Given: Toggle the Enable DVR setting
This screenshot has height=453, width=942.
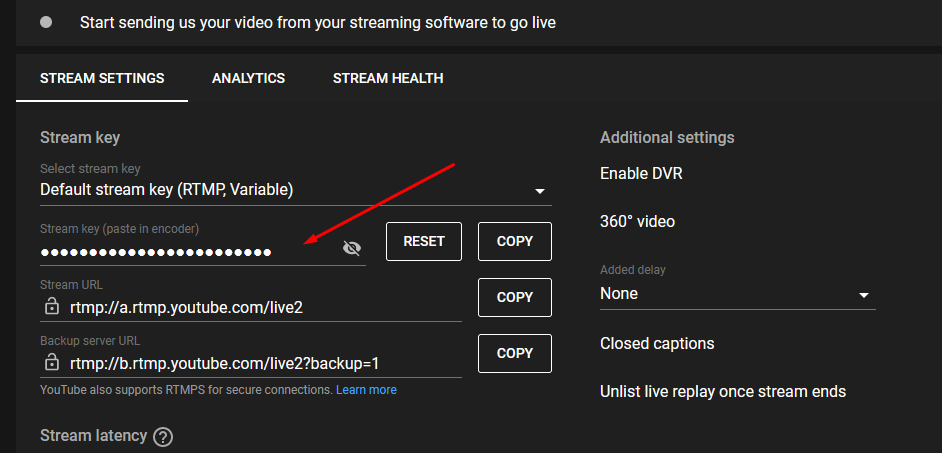Looking at the screenshot, I should (641, 174).
